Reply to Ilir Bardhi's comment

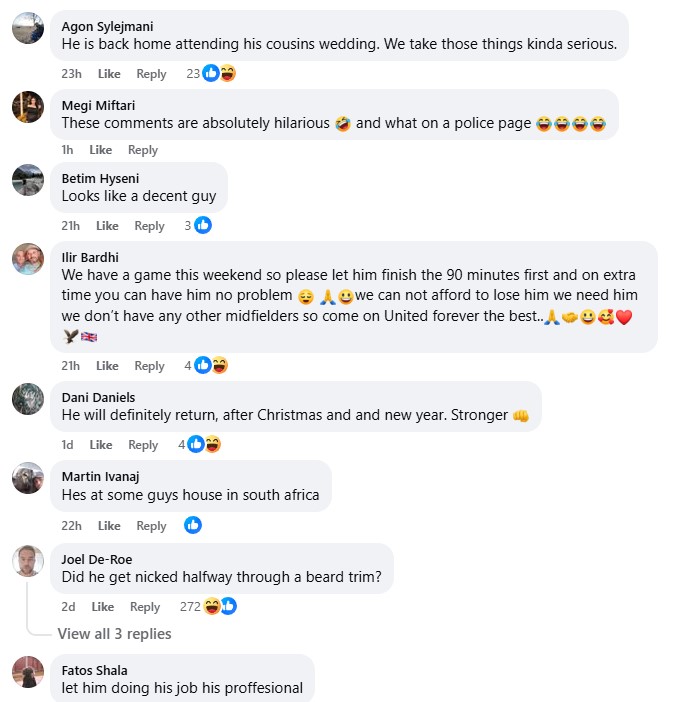click(x=150, y=366)
